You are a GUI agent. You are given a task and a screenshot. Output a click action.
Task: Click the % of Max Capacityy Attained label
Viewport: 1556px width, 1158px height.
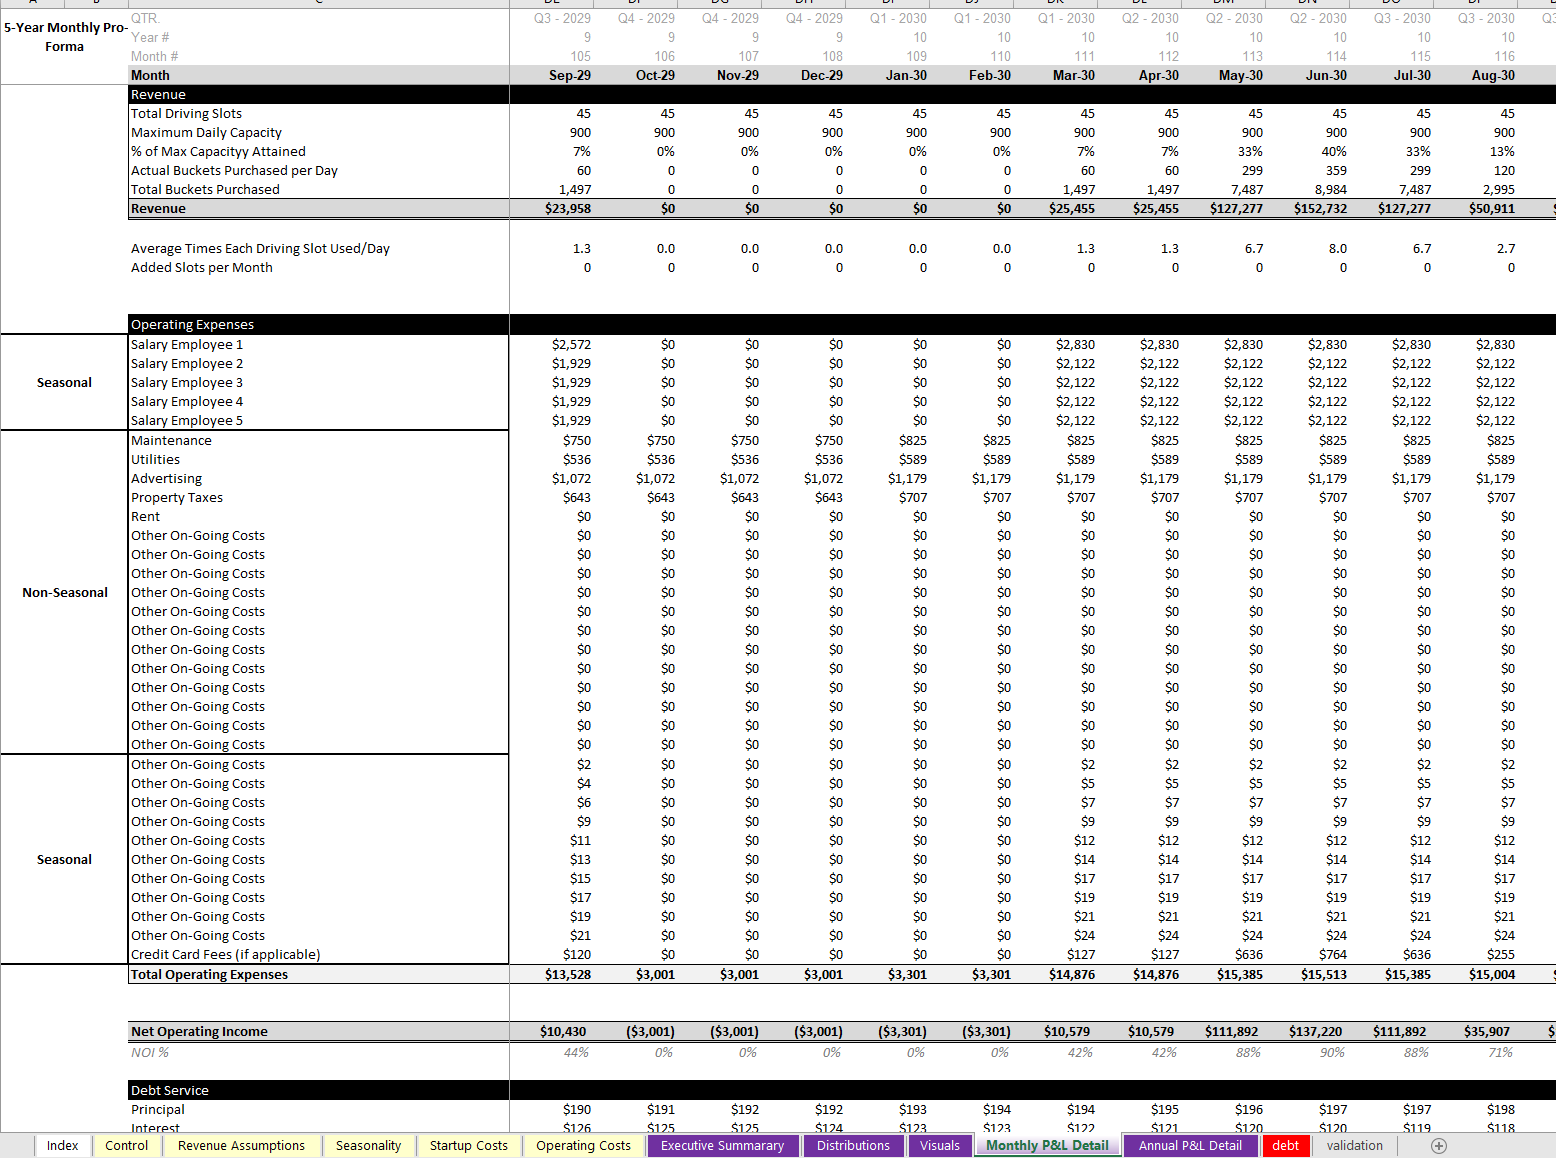tap(218, 151)
